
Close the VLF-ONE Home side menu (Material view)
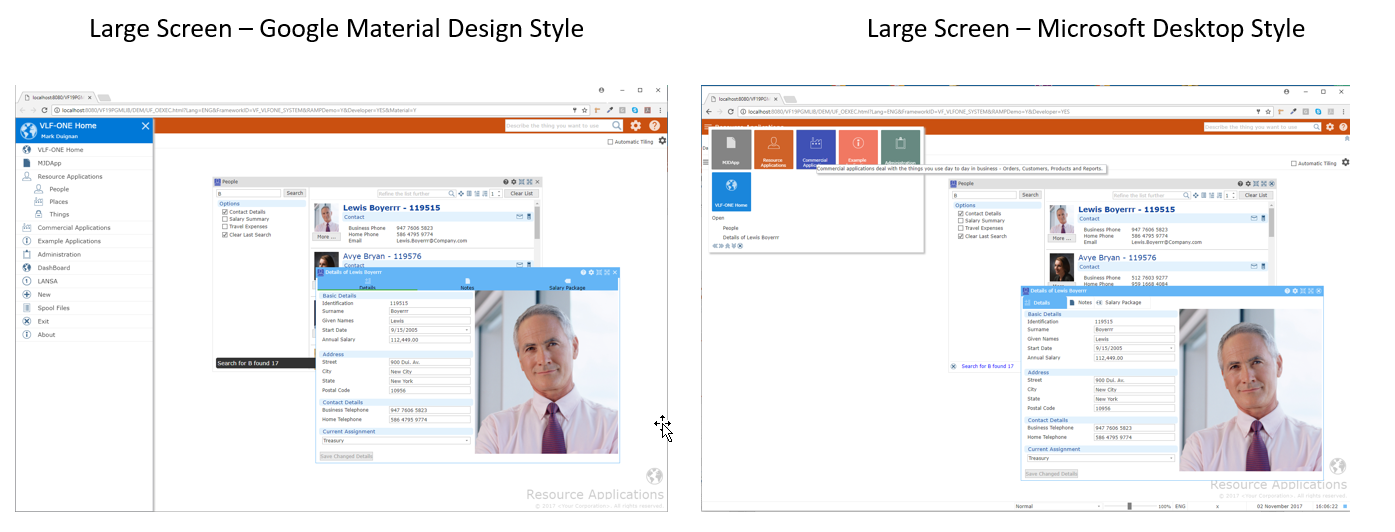(145, 126)
